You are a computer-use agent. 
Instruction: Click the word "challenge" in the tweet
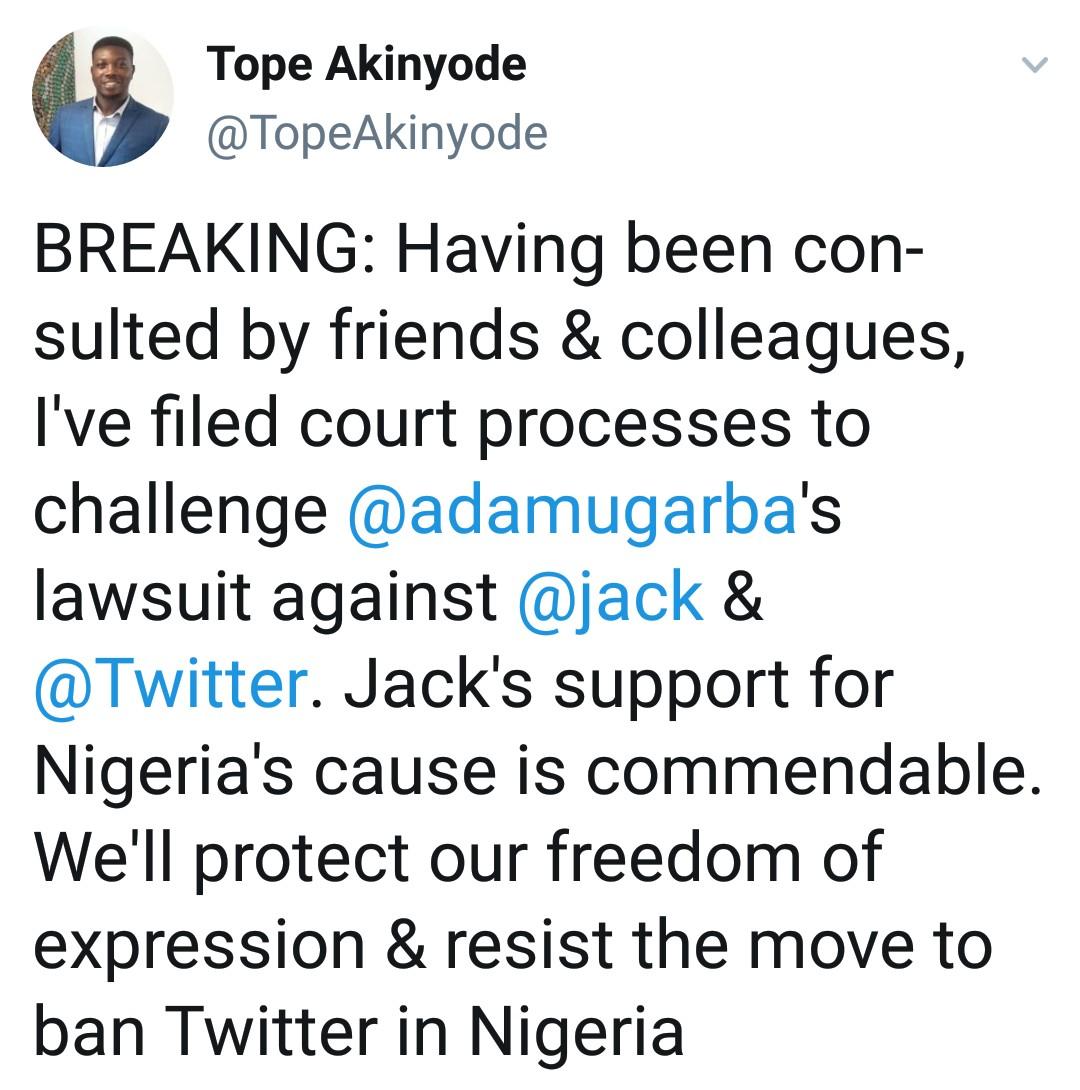pos(181,512)
